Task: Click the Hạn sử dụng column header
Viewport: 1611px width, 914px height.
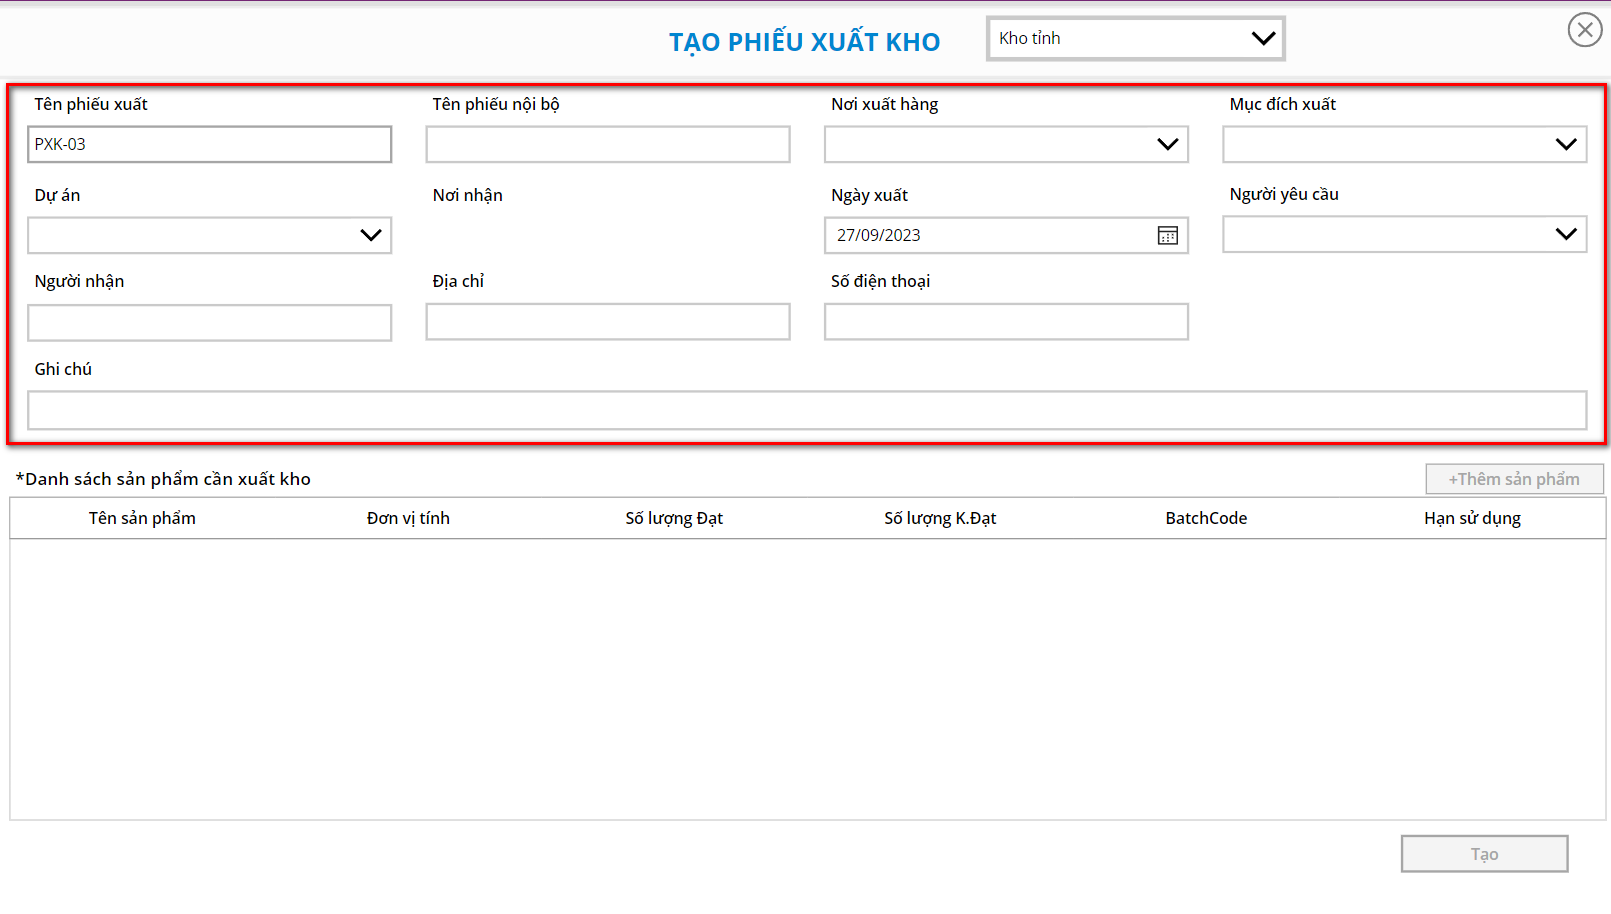Action: [1472, 518]
